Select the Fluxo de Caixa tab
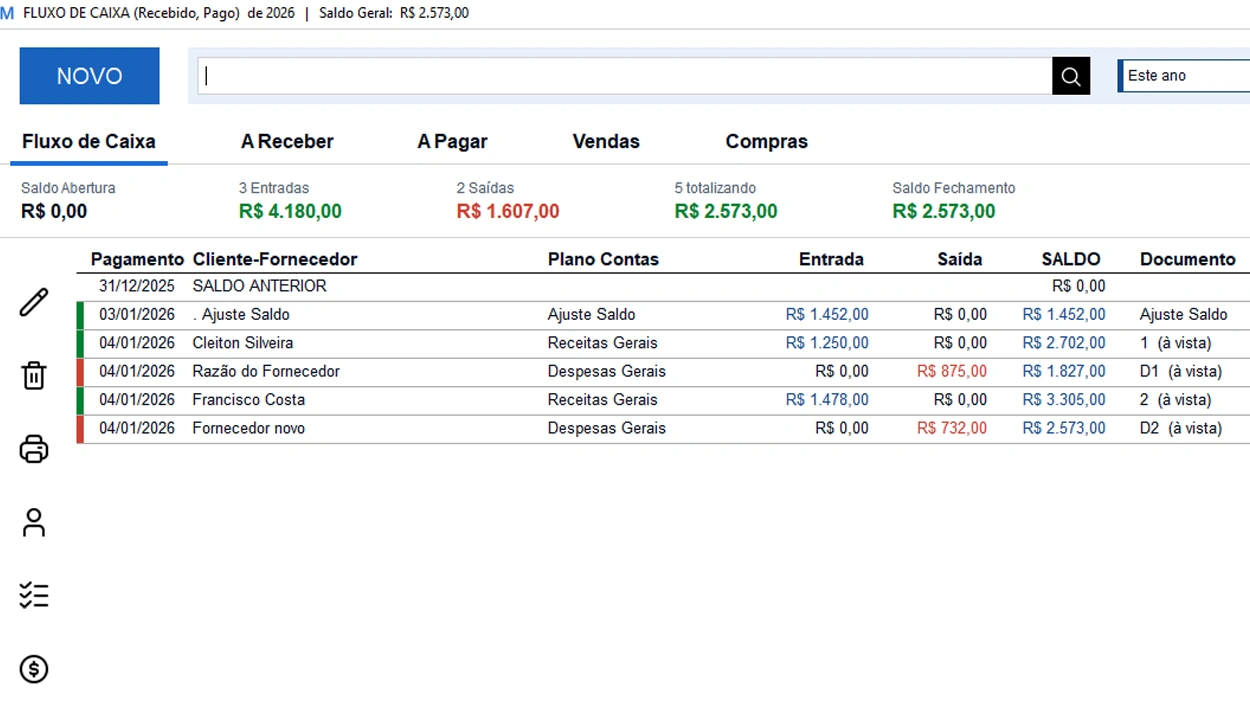Screen dimensions: 1250x703 [x=88, y=141]
